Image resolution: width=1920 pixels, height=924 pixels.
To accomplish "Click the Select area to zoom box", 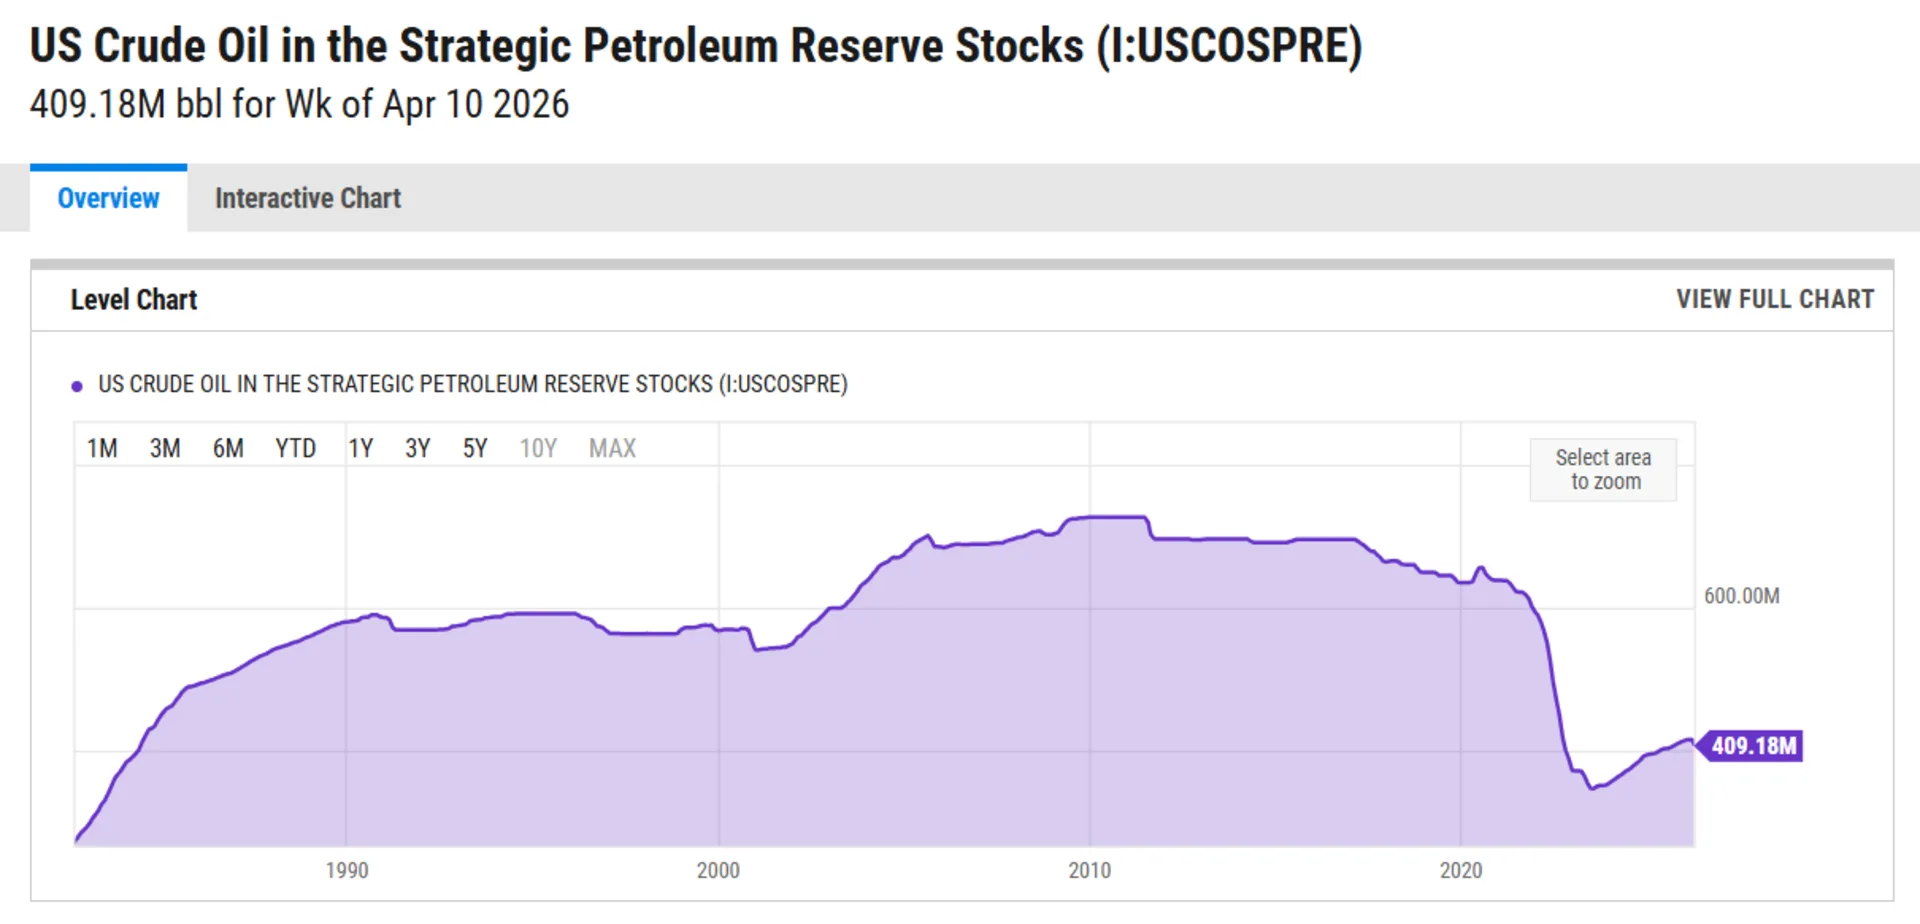I will coord(1603,469).
